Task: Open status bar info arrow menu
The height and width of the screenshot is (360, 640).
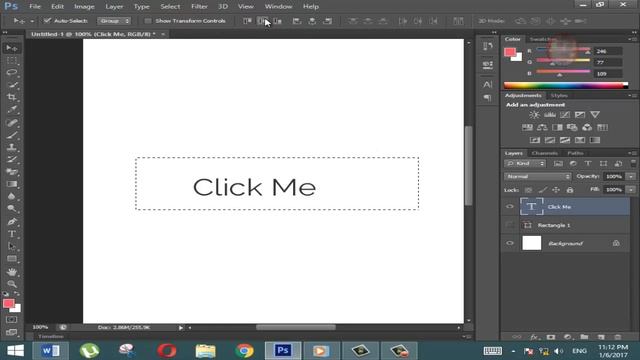Action: click(x=181, y=327)
